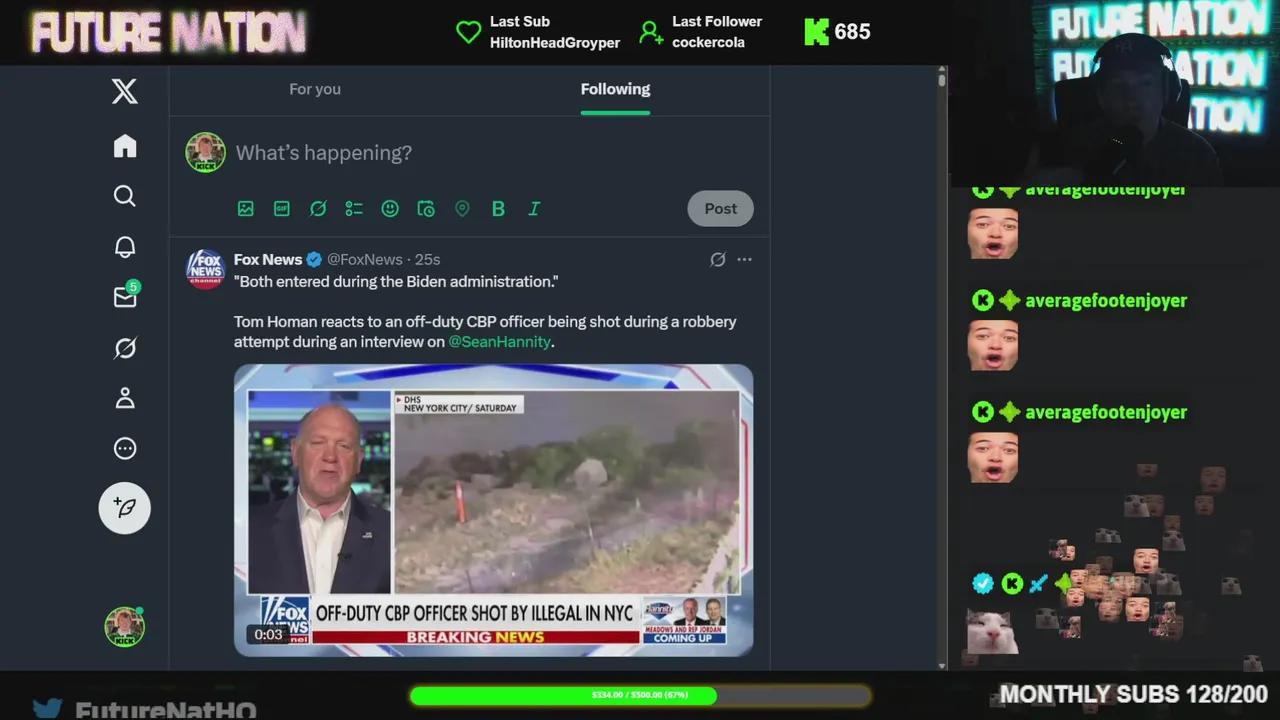Click Grok explain icon on Fox News post
The width and height of the screenshot is (1280, 720).
[x=717, y=260]
